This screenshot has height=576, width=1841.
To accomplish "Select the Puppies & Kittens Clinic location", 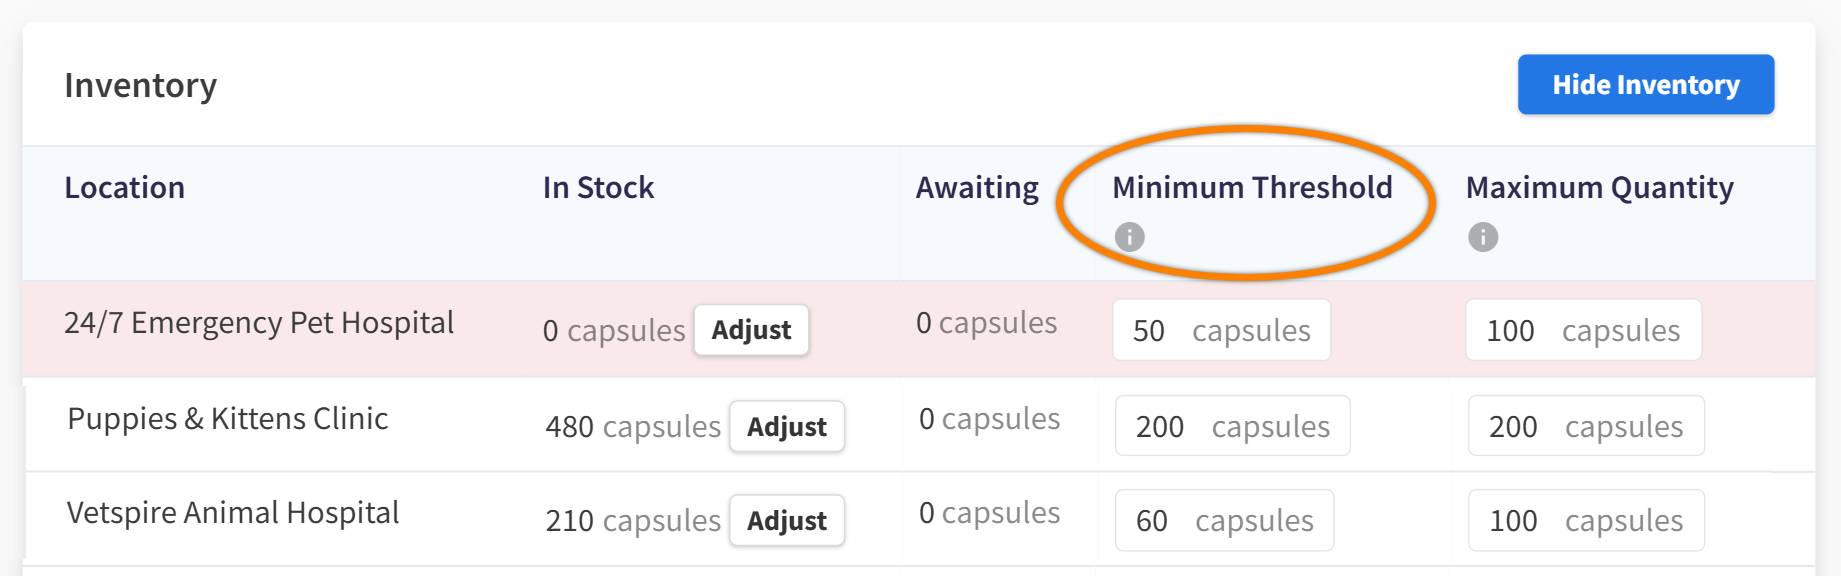I will (x=228, y=419).
